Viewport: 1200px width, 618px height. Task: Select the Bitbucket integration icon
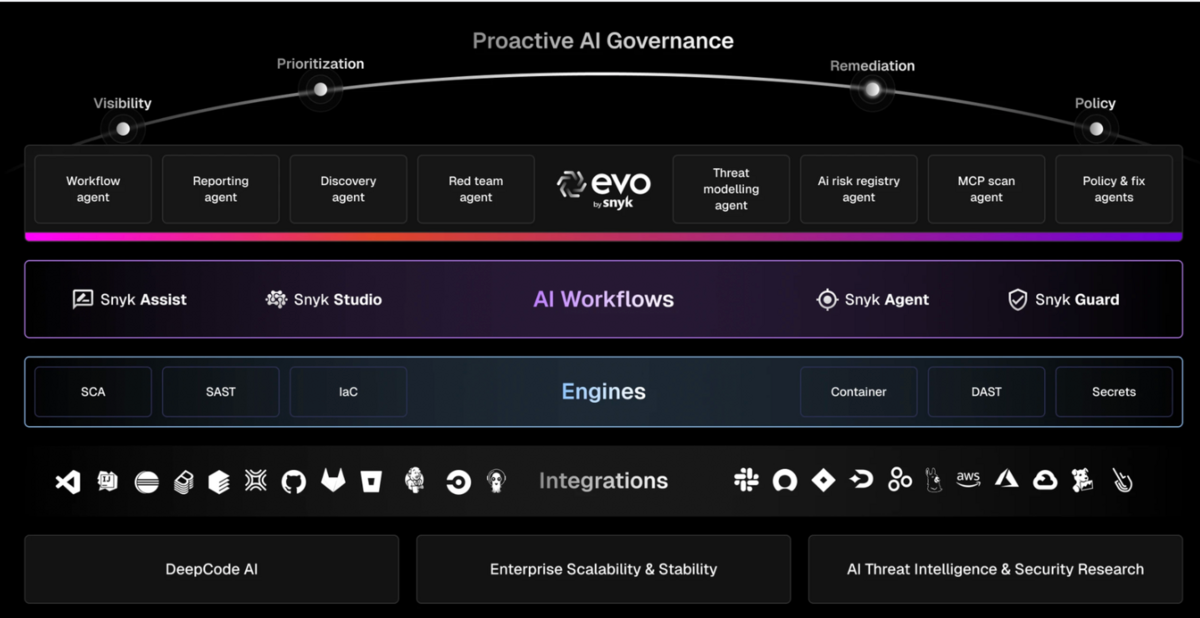pos(371,480)
